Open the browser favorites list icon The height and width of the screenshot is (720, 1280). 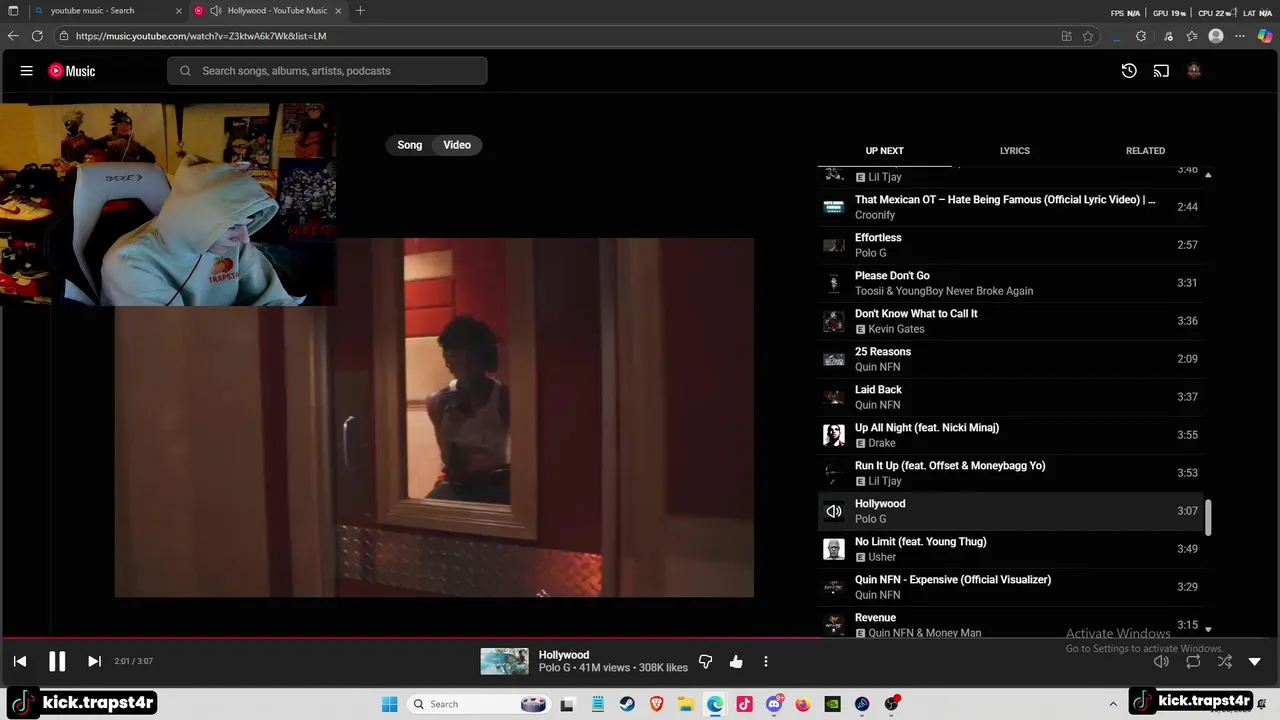1192,36
